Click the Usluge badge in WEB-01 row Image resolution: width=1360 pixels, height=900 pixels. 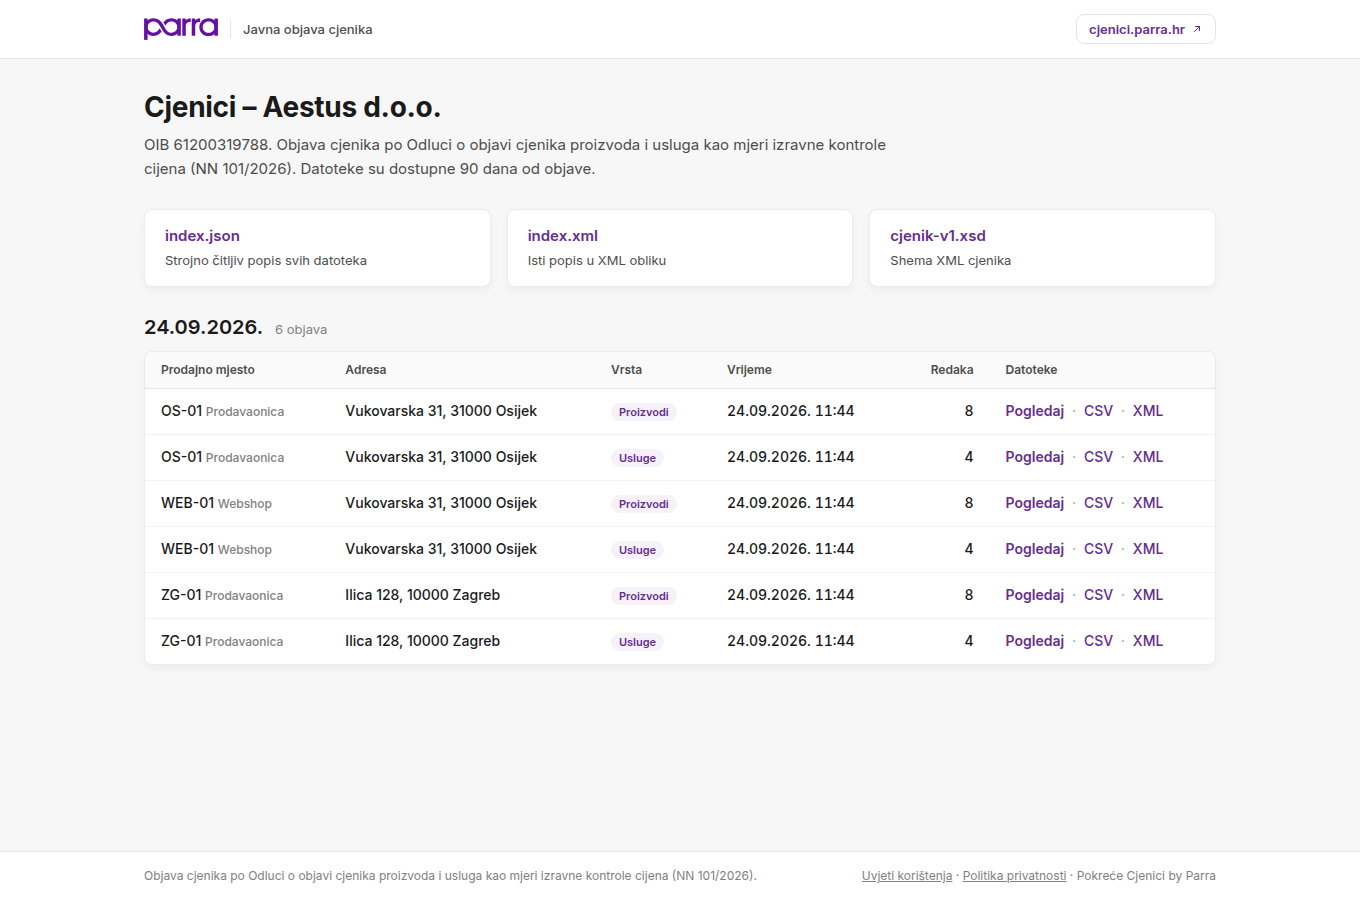[637, 550]
